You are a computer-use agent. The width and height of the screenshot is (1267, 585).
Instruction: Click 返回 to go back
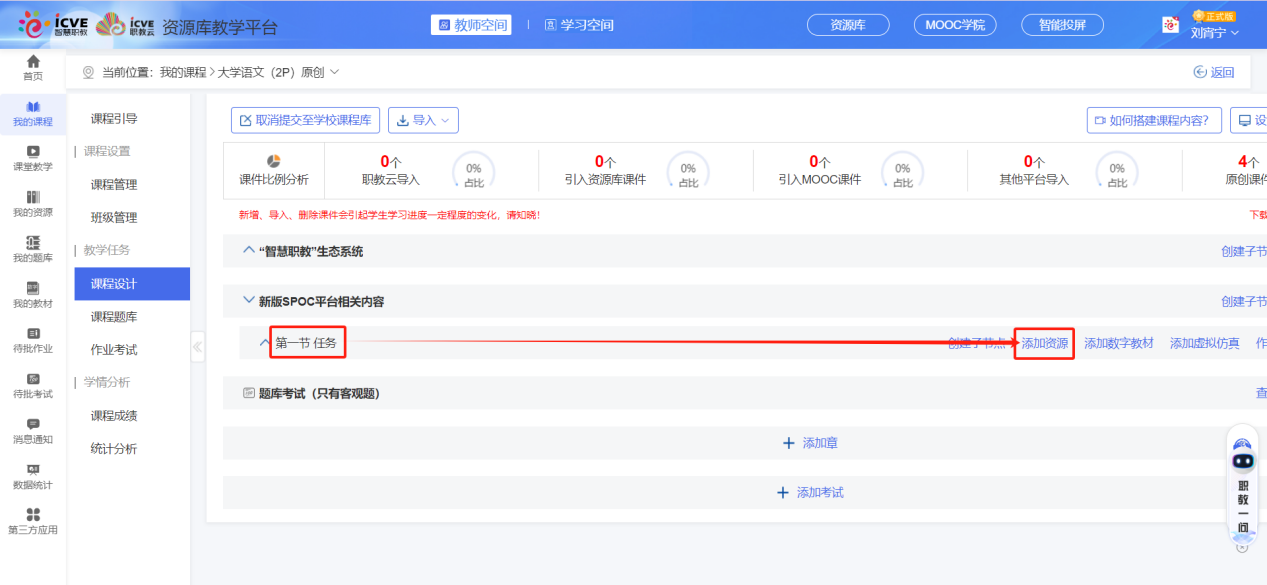click(x=1214, y=72)
